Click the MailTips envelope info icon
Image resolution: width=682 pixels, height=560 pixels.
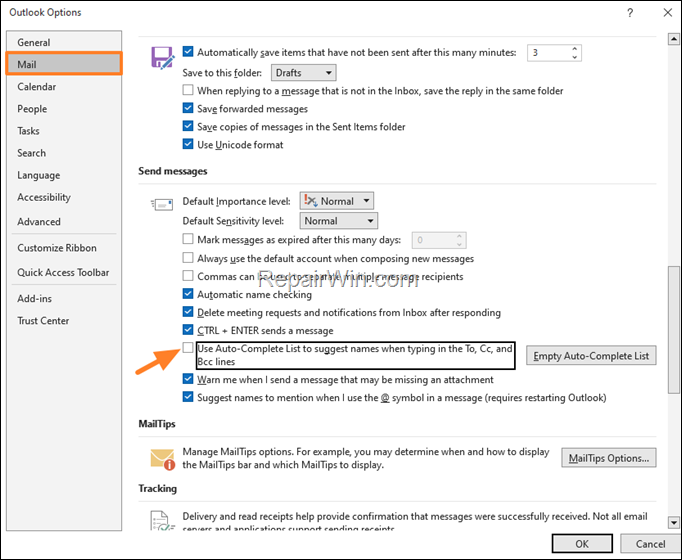point(163,460)
